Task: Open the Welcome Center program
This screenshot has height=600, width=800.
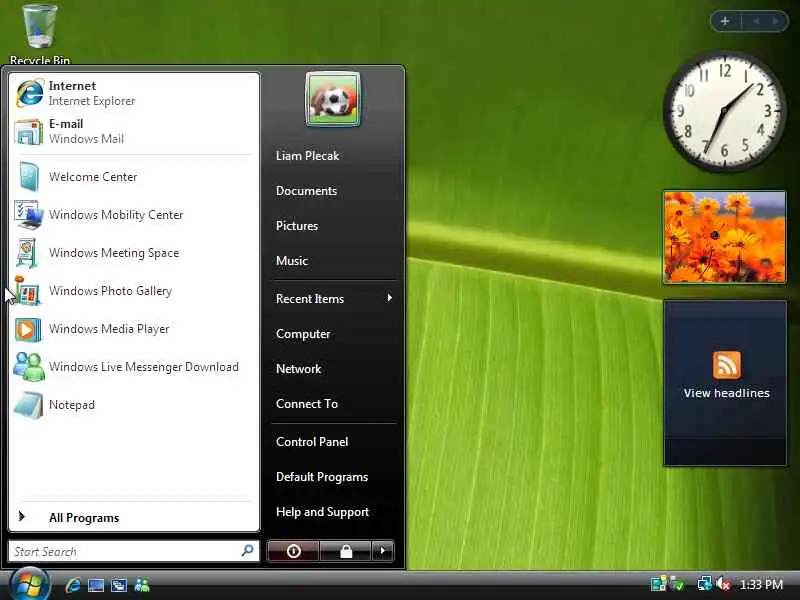Action: [x=134, y=177]
